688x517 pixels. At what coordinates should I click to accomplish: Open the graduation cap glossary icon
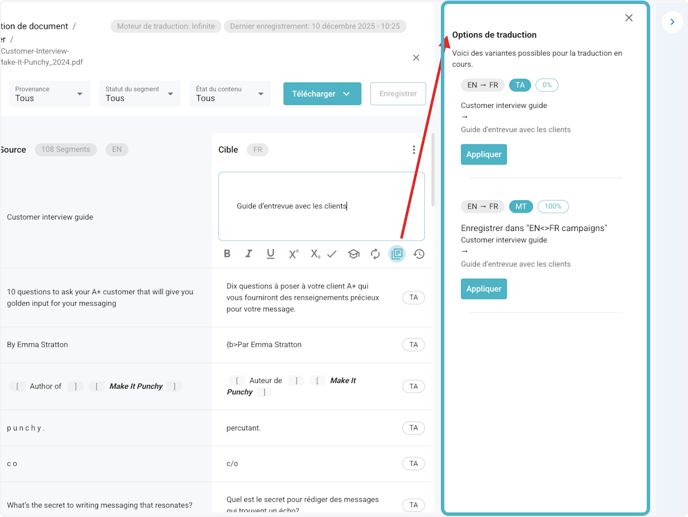(x=353, y=254)
